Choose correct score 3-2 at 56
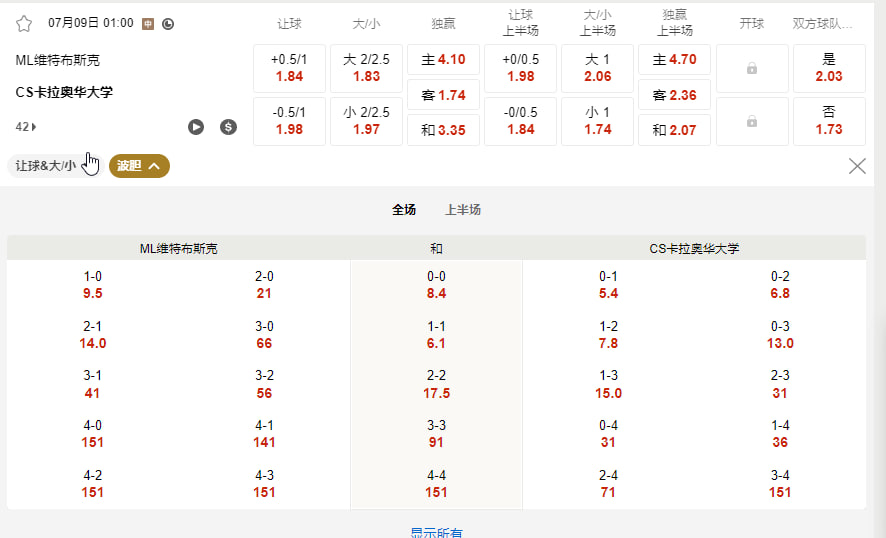This screenshot has width=886, height=538. pyautogui.click(x=264, y=384)
